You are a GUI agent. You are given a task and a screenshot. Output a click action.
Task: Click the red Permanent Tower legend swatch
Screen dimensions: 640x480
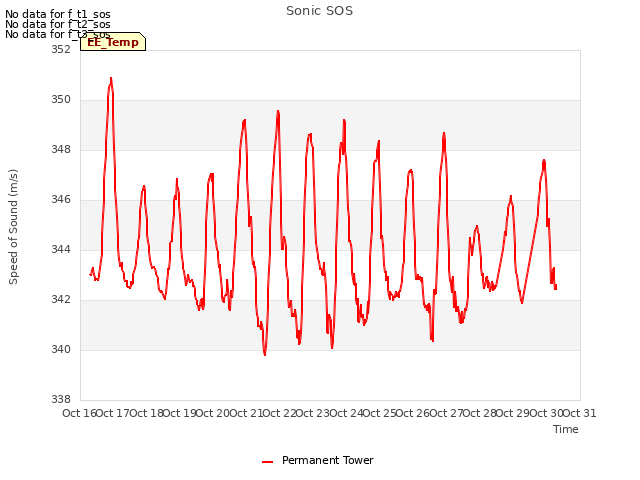[x=267, y=462]
